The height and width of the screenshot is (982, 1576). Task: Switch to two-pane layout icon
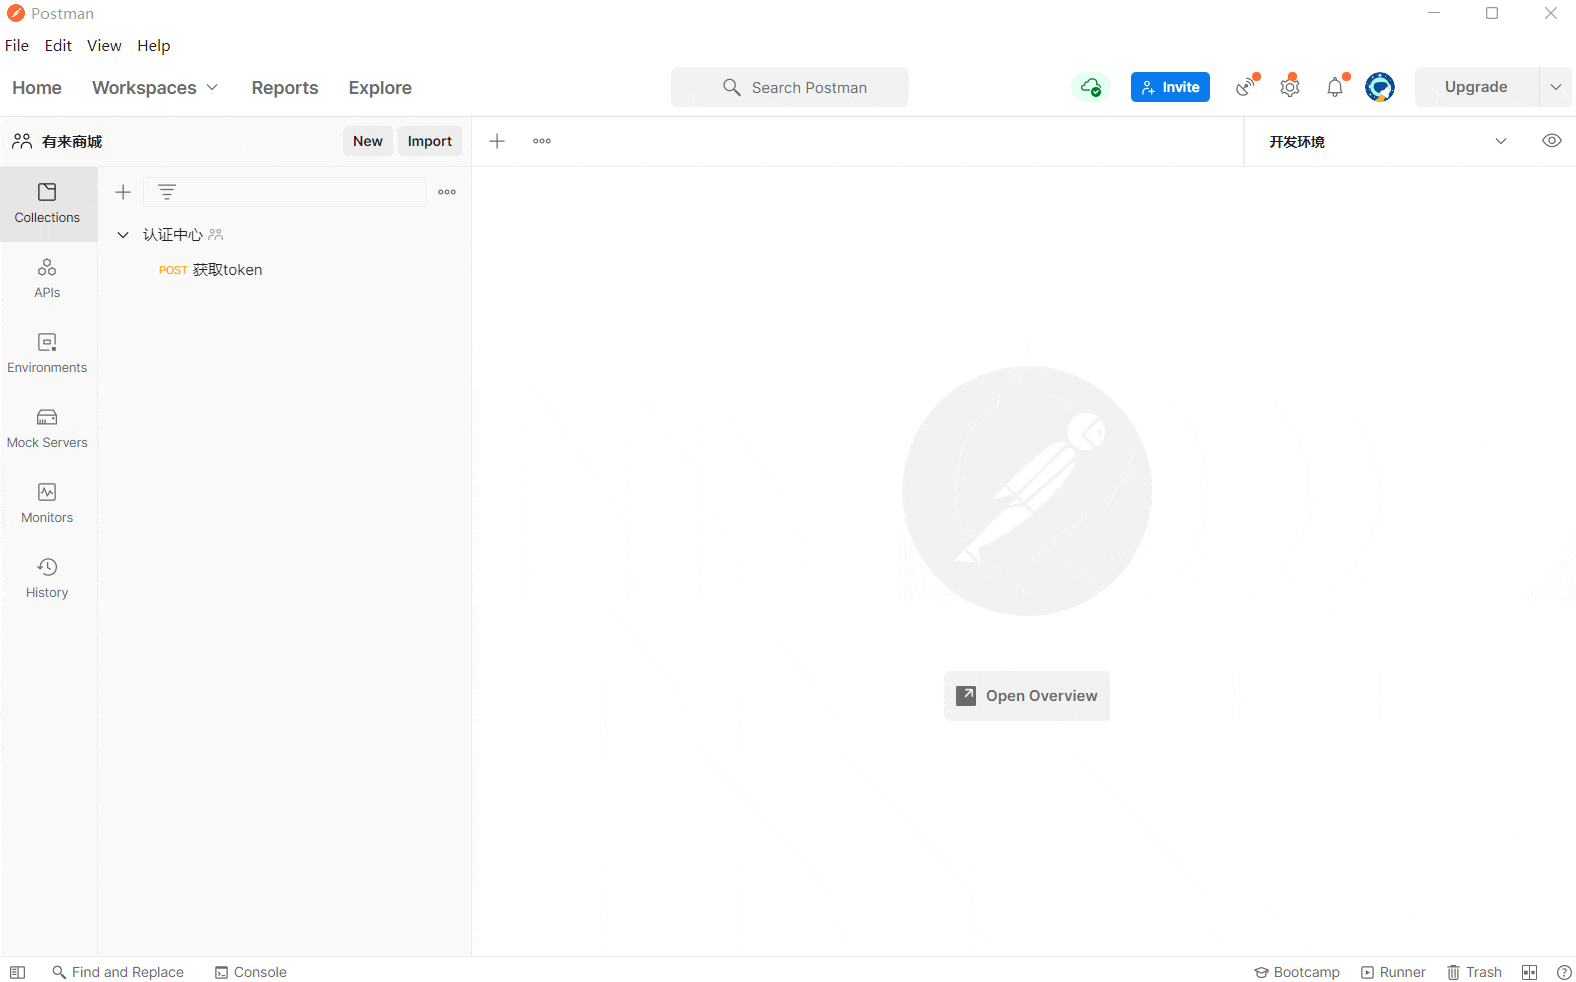(x=1529, y=972)
